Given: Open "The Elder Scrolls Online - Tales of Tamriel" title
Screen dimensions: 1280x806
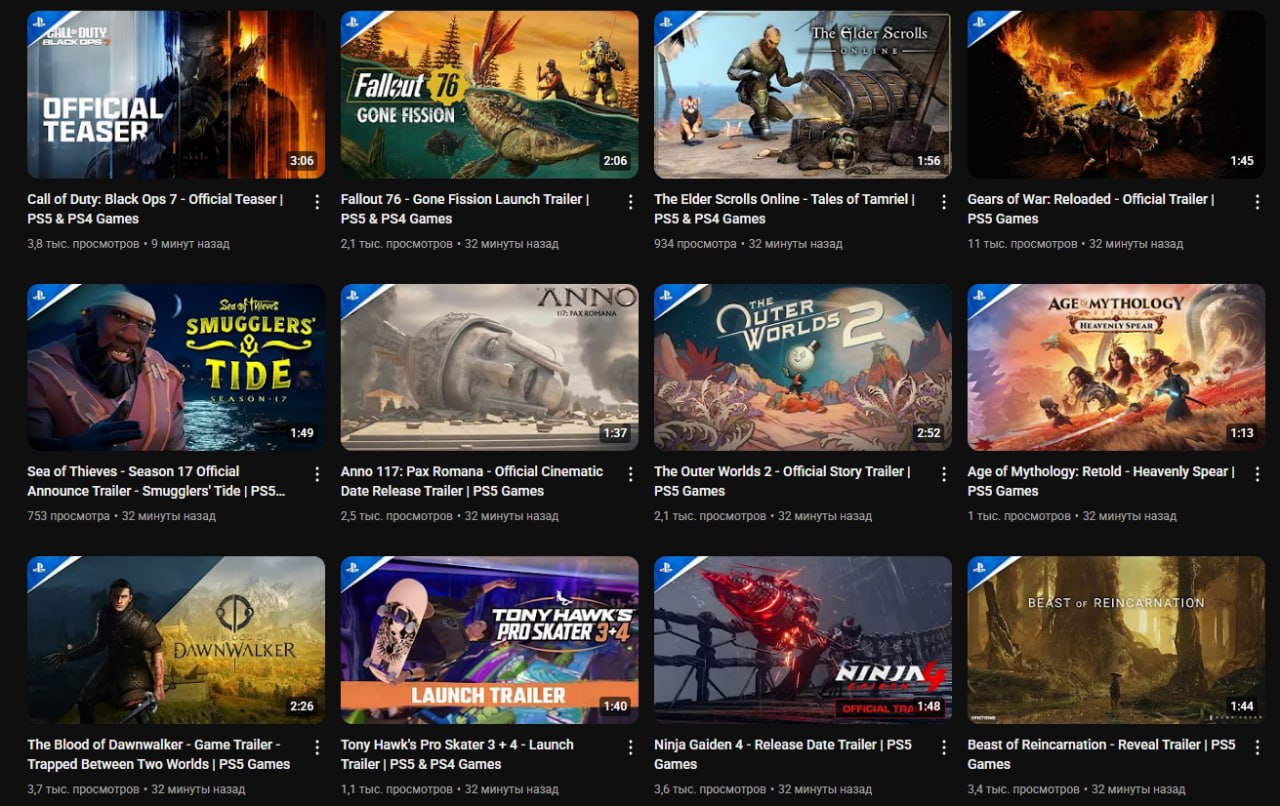Looking at the screenshot, I should (x=785, y=209).
